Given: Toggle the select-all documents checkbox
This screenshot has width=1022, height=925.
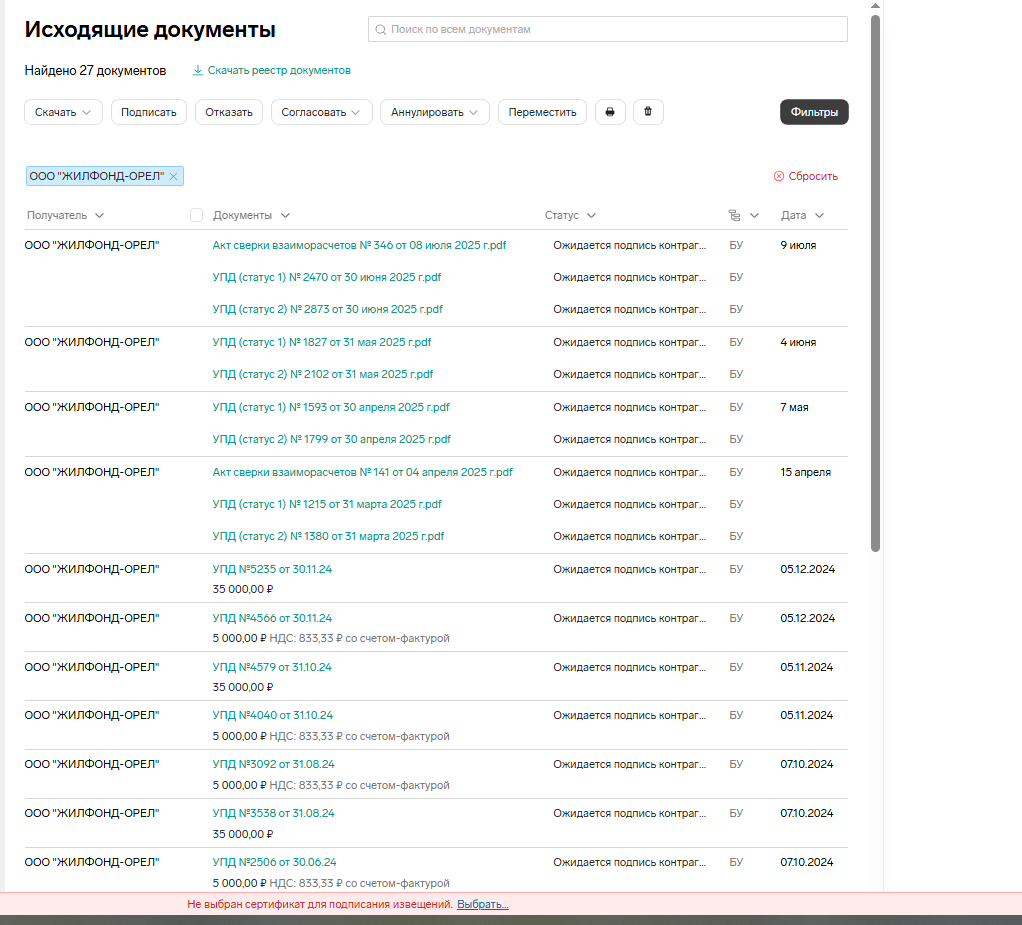Looking at the screenshot, I should [196, 216].
